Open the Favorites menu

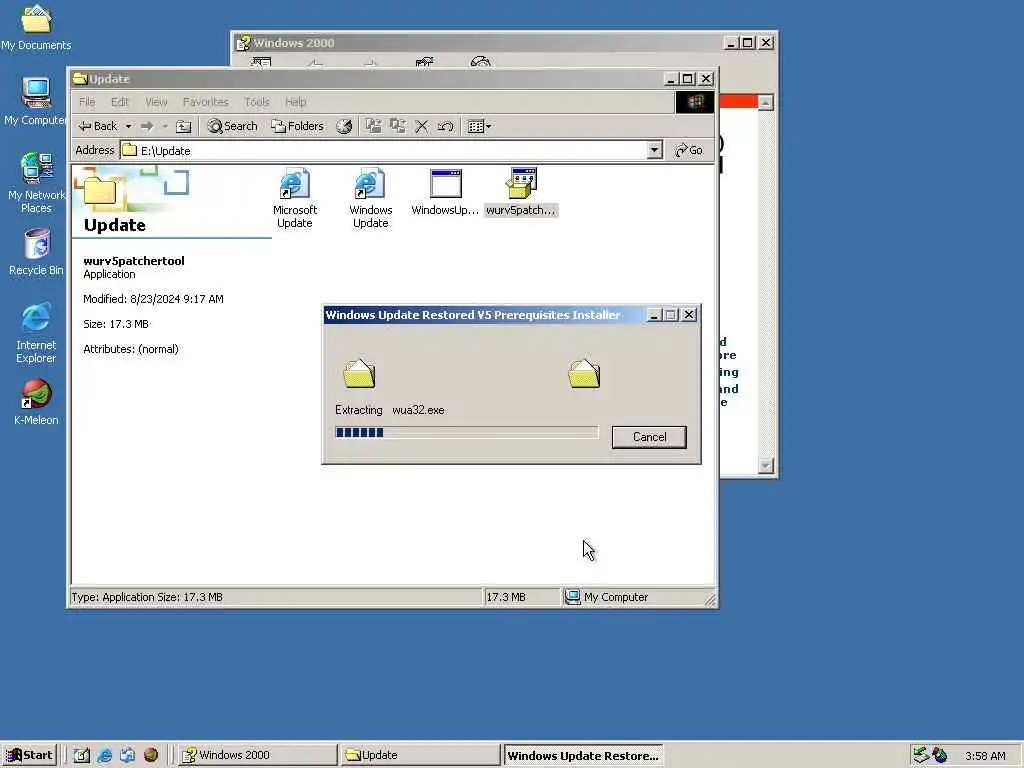(x=206, y=102)
